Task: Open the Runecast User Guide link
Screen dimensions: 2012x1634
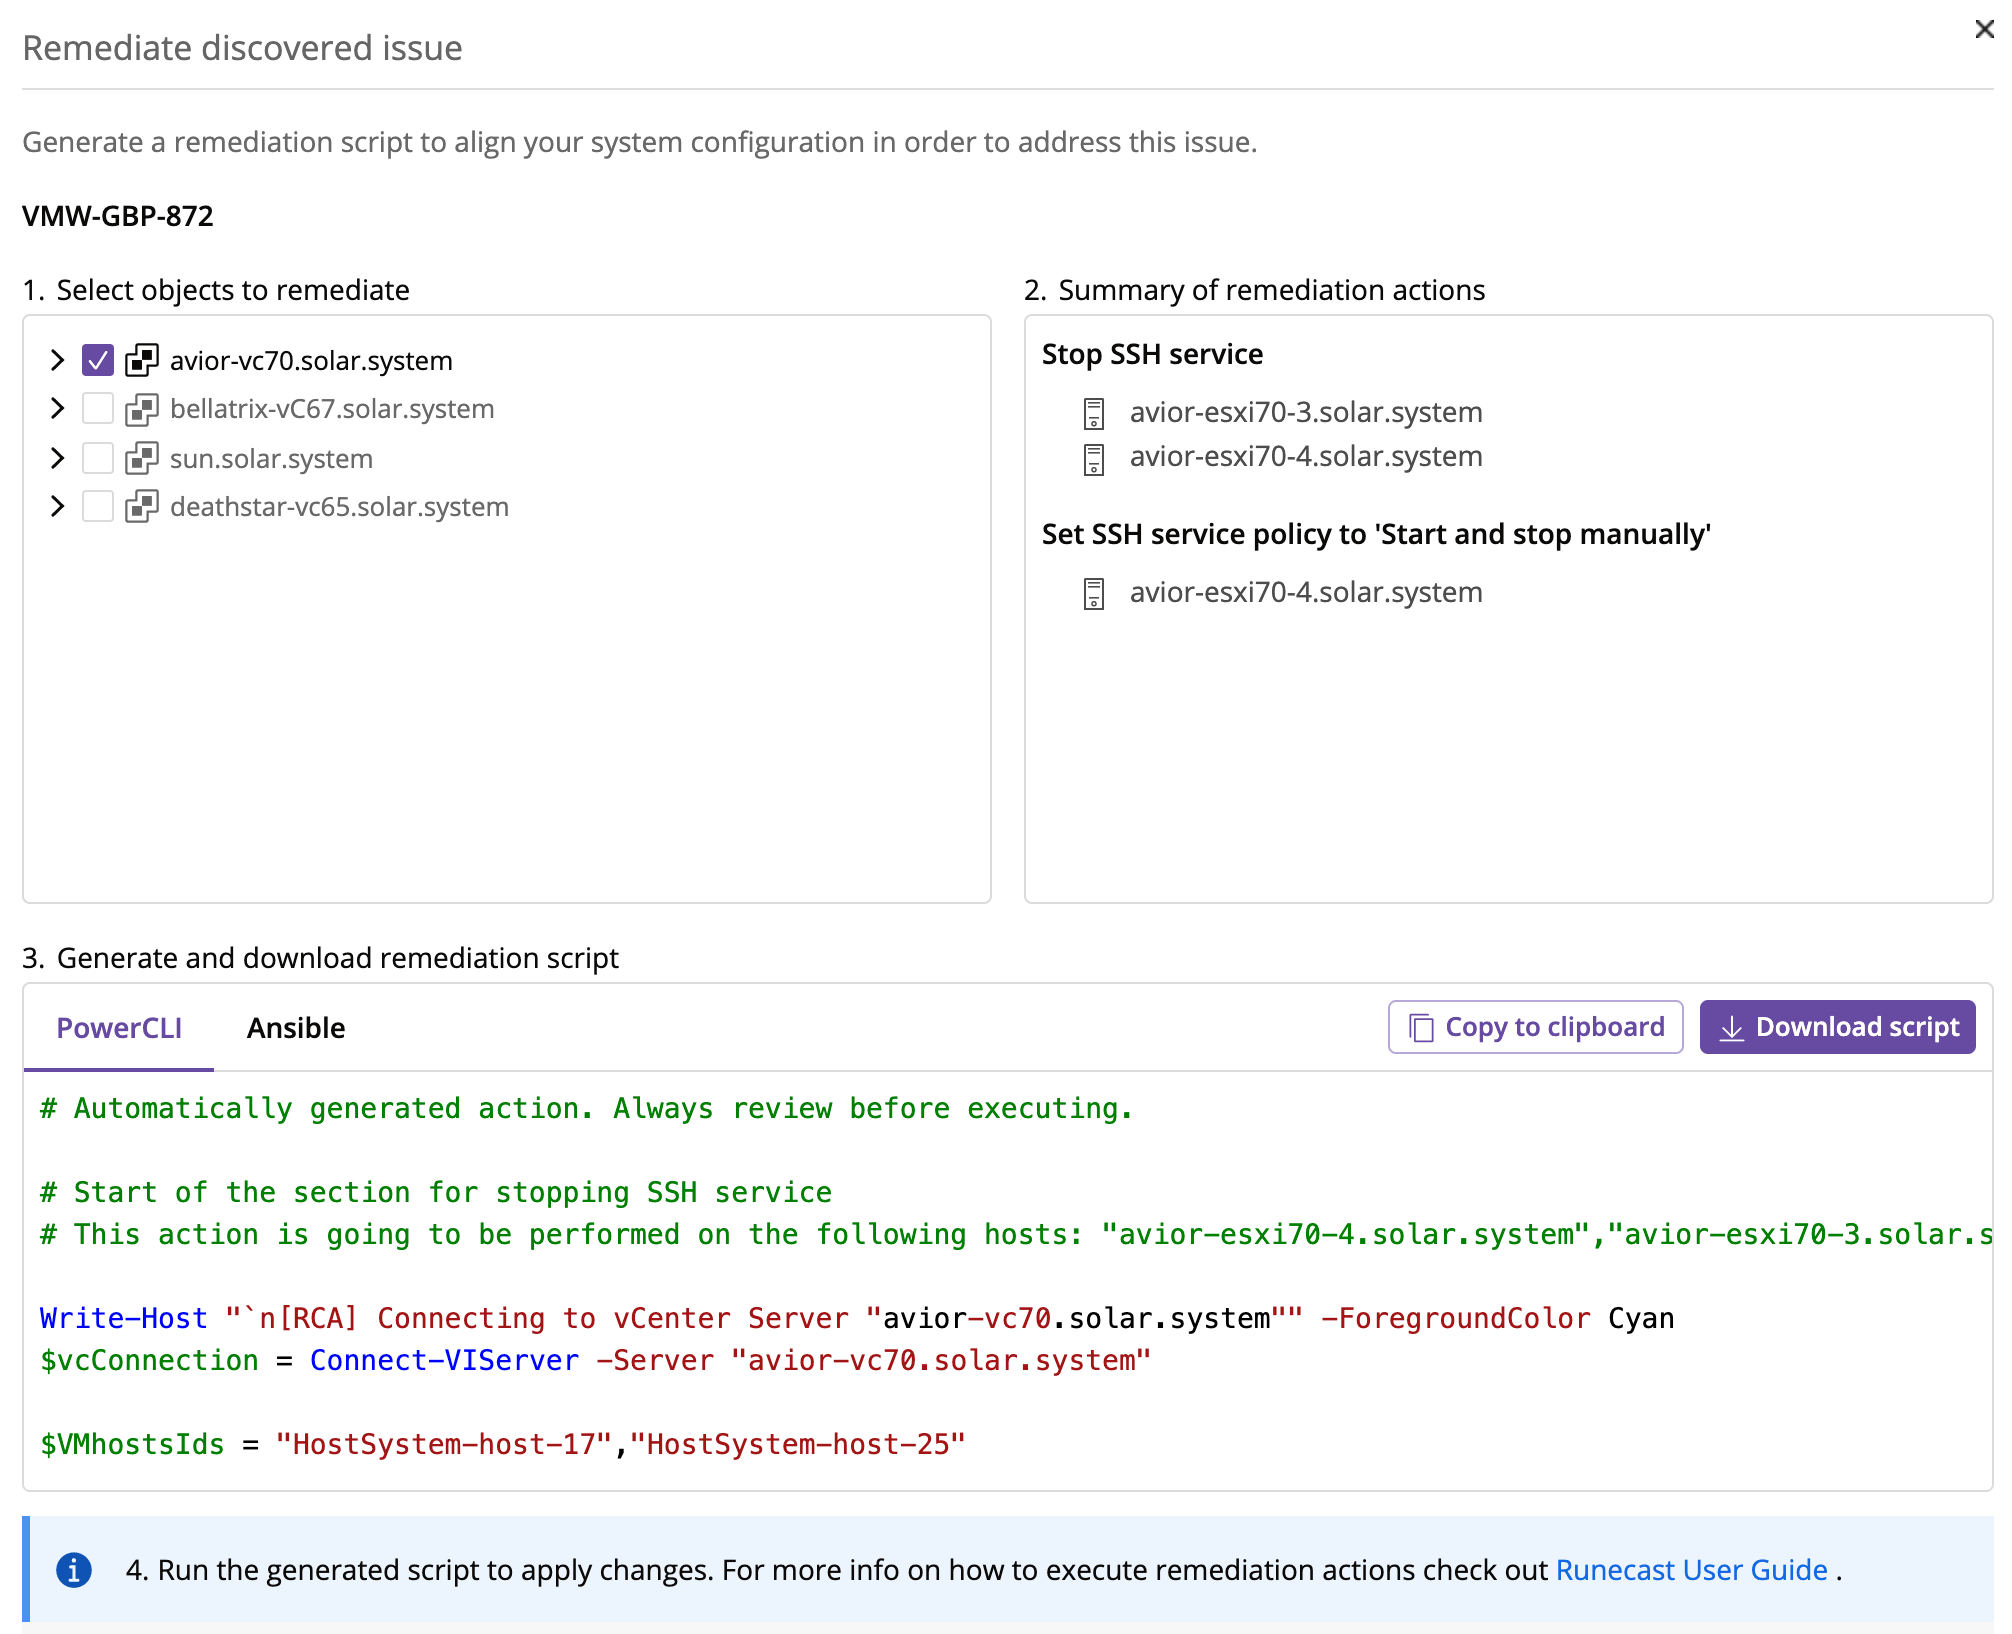Action: point(1689,1569)
